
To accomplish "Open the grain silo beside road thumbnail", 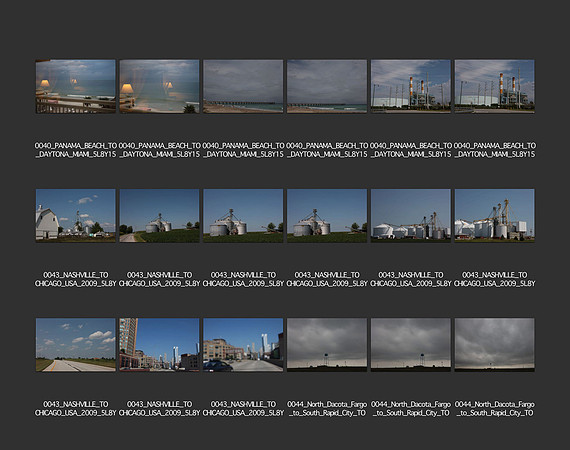I will [x=159, y=216].
